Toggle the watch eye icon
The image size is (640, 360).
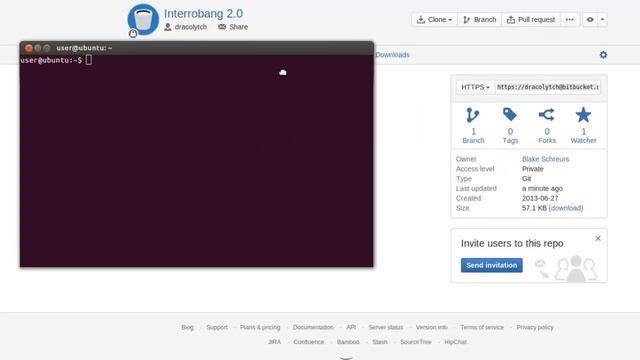click(590, 20)
